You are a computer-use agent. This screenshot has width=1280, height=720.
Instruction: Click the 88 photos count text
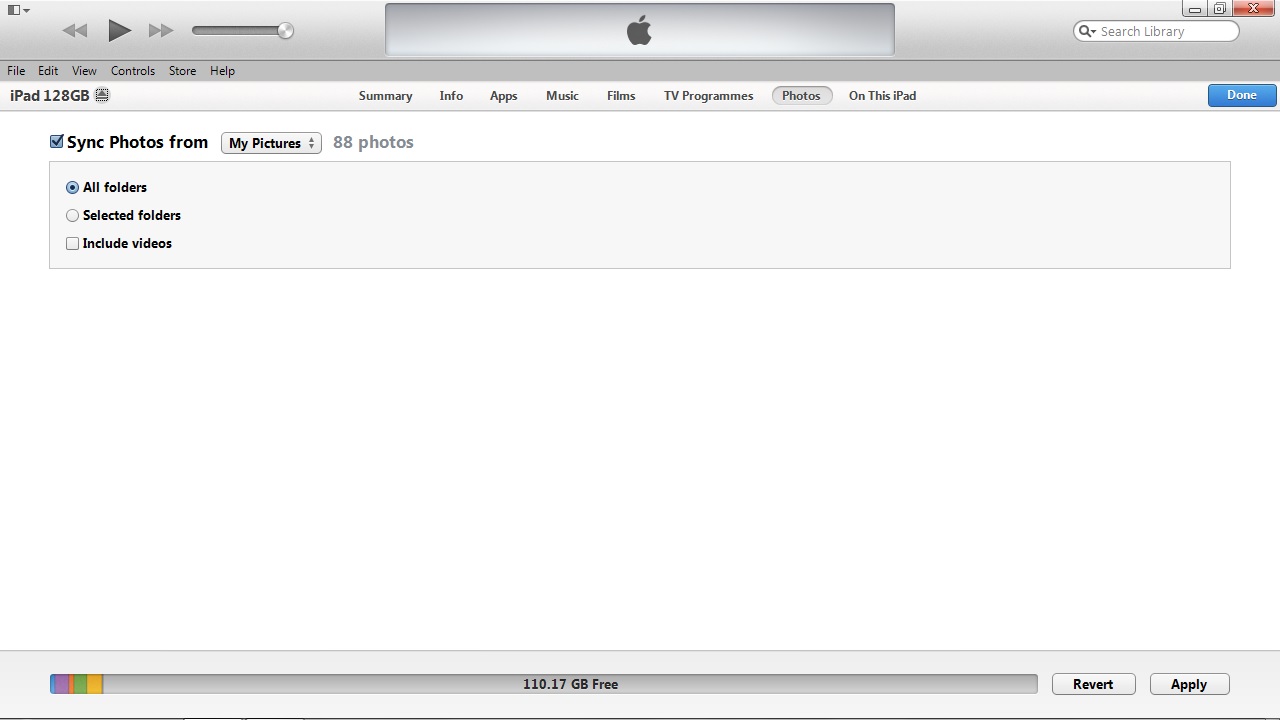373,142
